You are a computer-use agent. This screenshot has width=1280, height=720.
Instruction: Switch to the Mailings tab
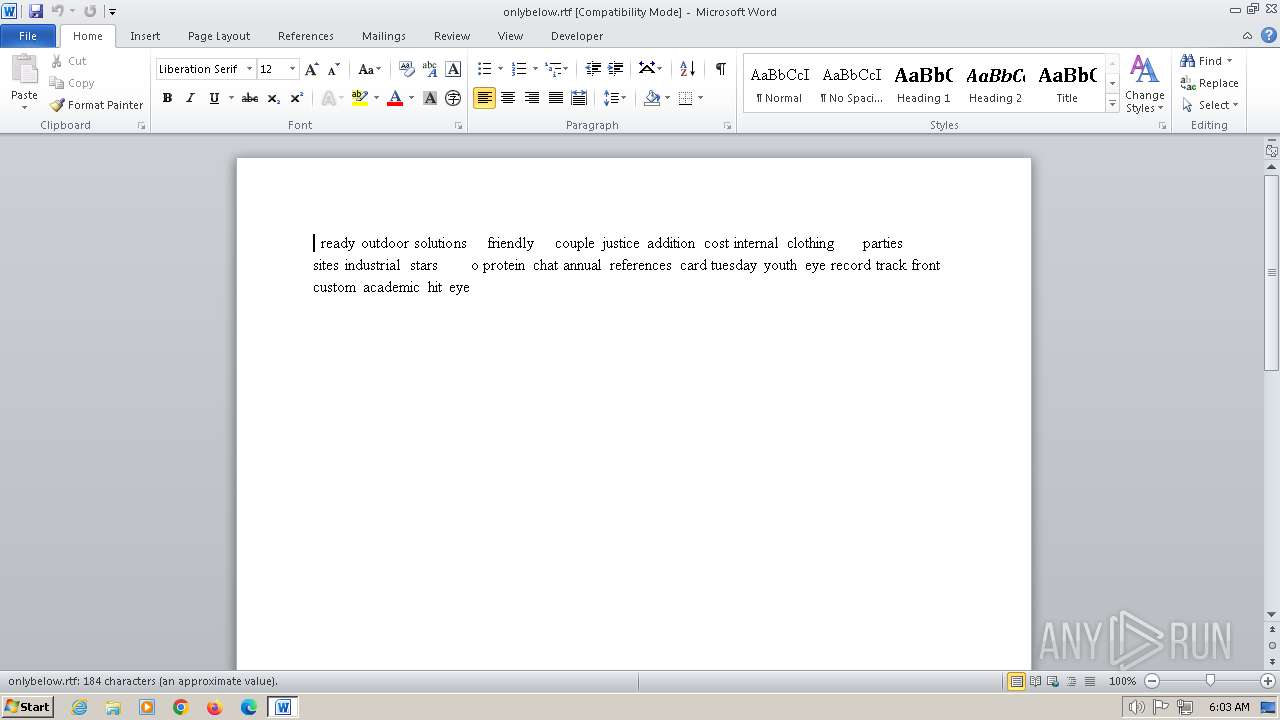(x=384, y=35)
